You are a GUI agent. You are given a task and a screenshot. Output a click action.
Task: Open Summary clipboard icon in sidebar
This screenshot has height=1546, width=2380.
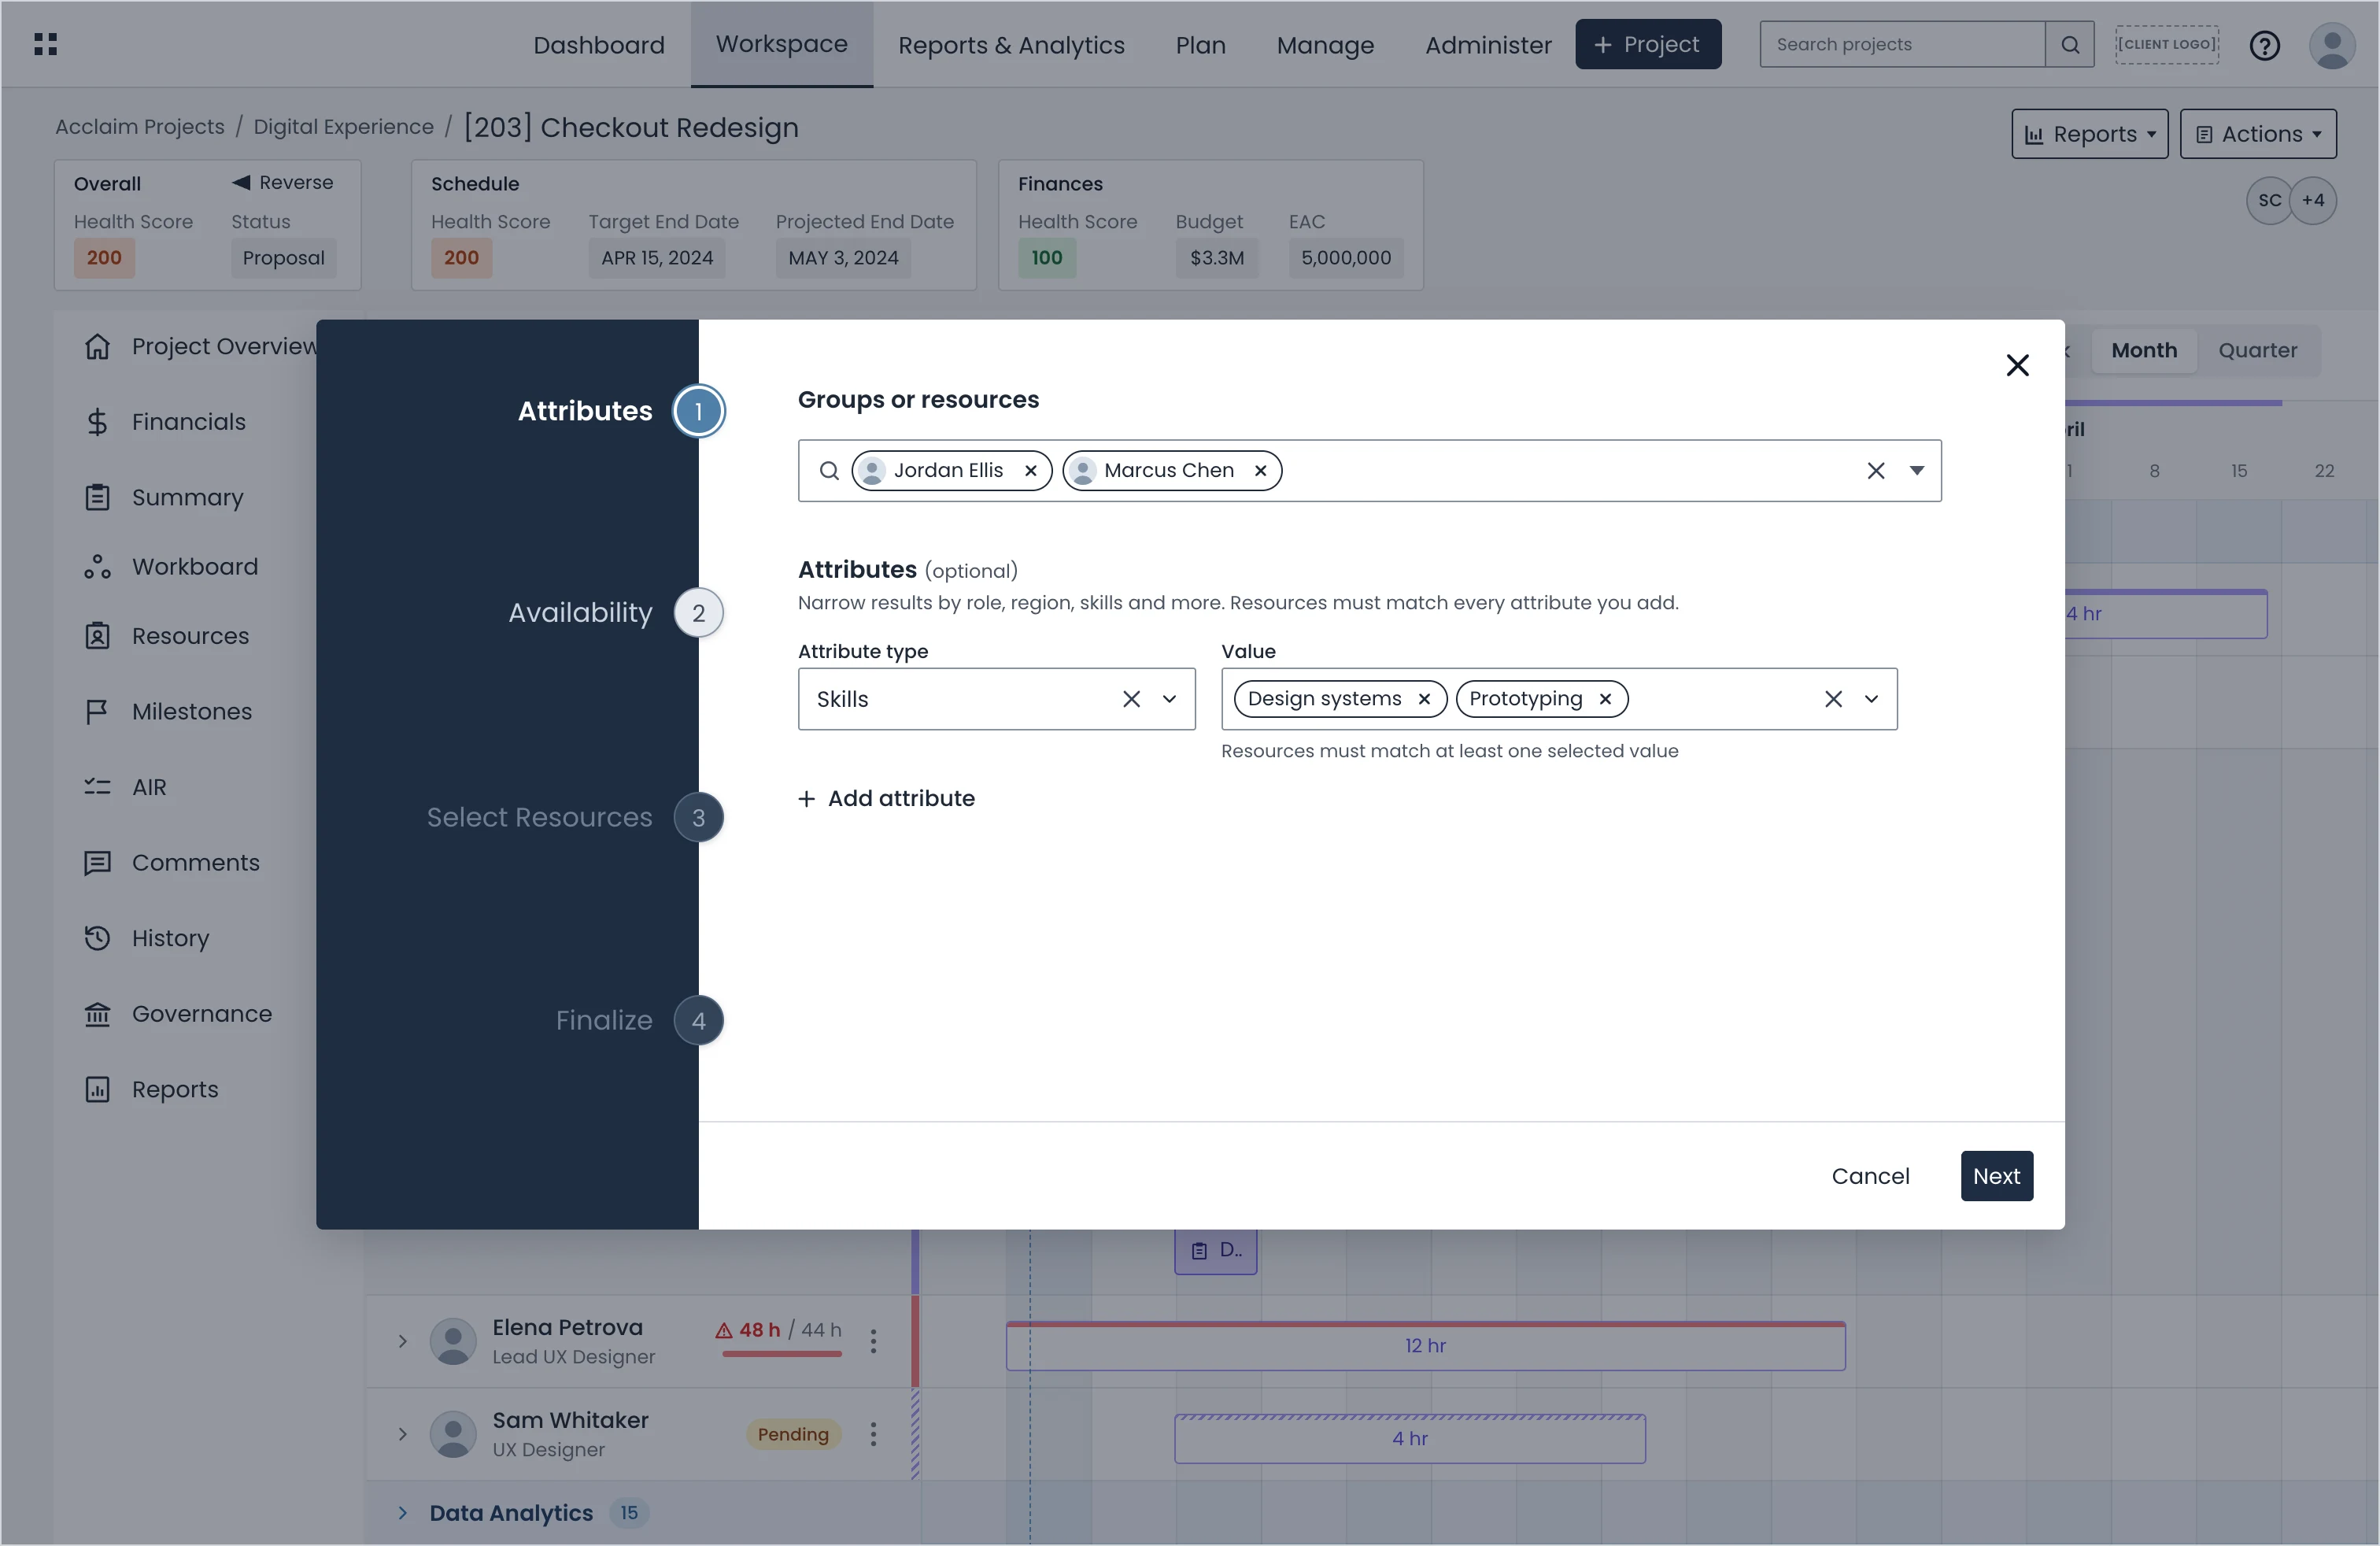point(97,497)
